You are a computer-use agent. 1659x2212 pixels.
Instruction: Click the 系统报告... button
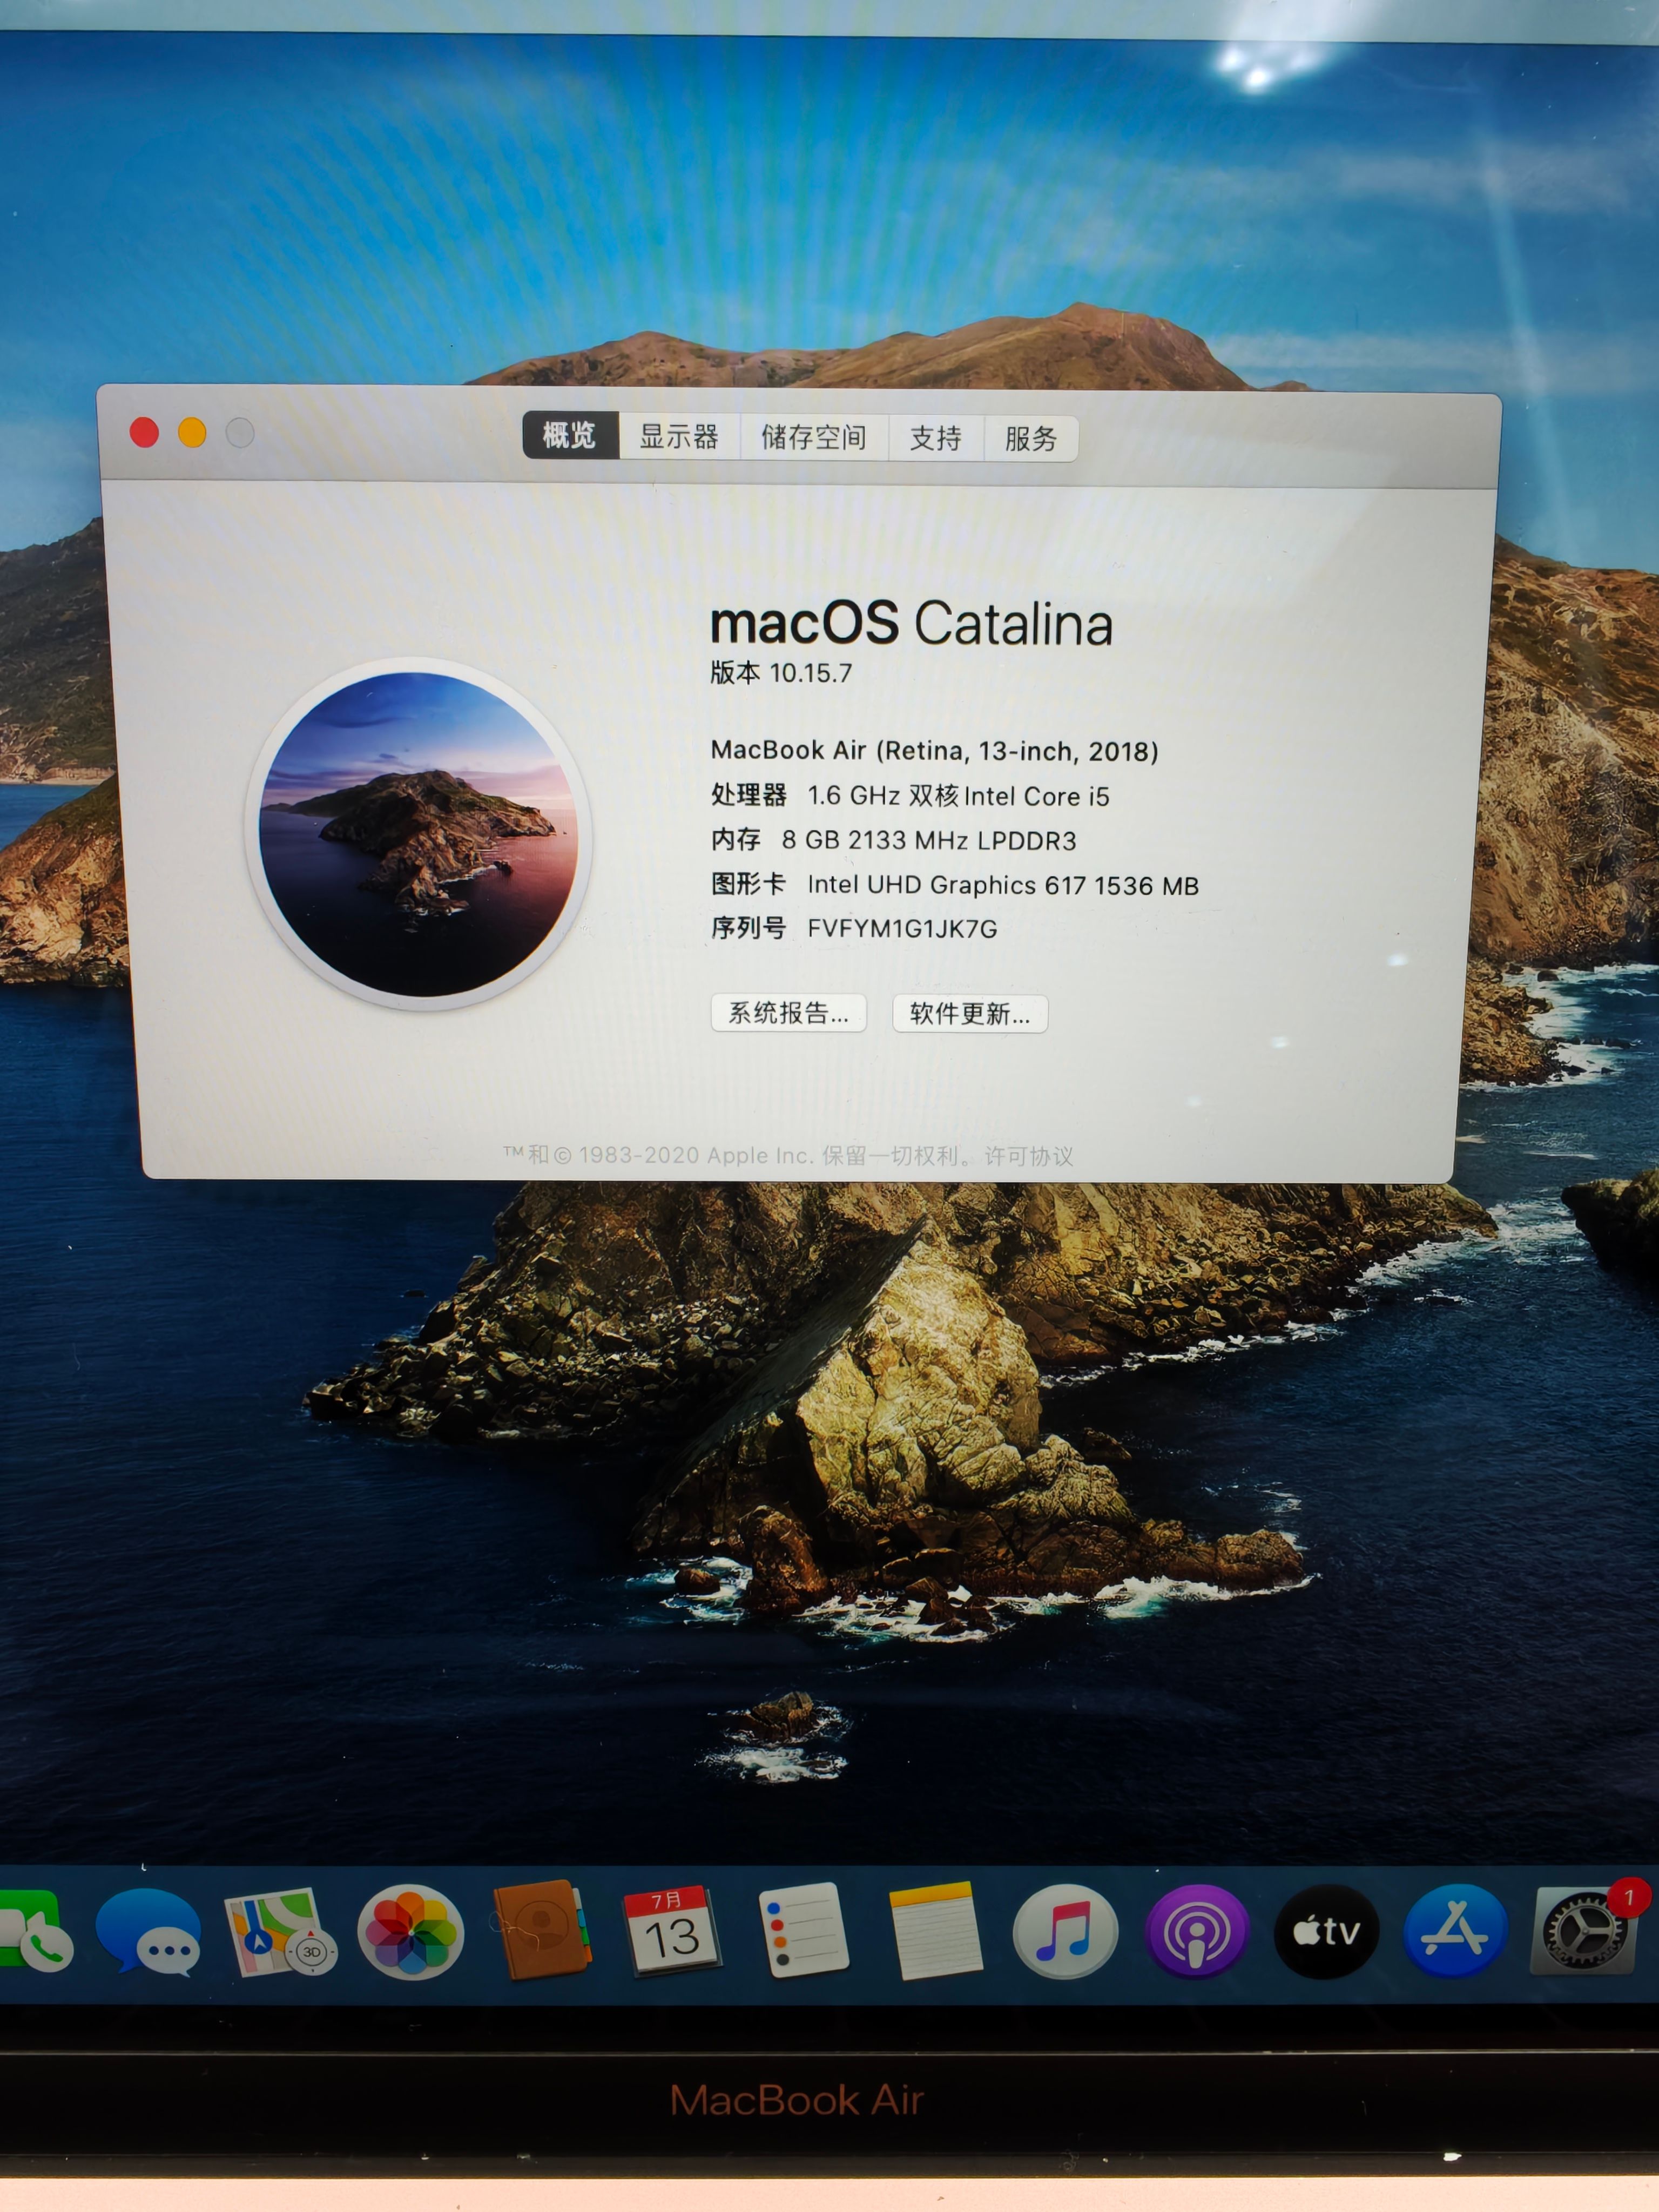[788, 1013]
